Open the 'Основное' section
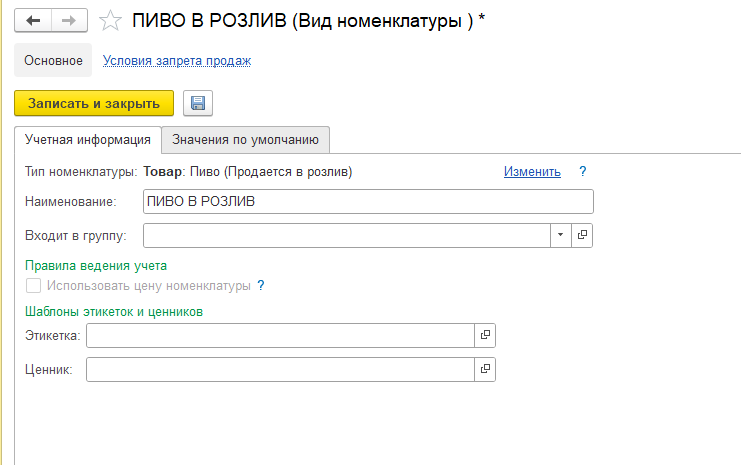741x465 pixels. pyautogui.click(x=53, y=60)
